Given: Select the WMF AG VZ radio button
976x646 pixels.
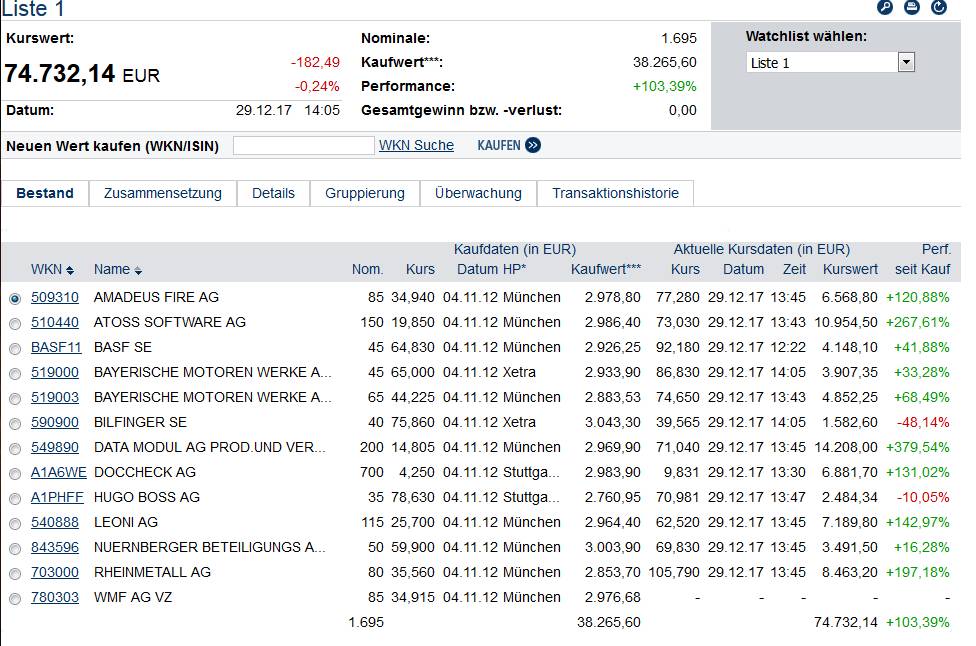Looking at the screenshot, I should coord(15,598).
